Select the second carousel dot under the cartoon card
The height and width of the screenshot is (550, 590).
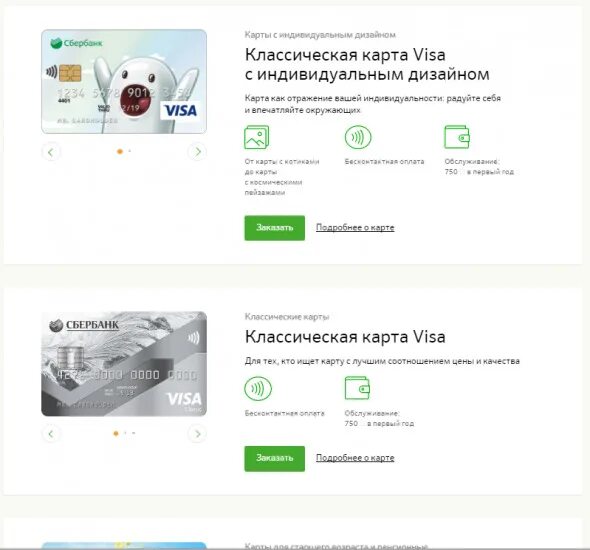[x=129, y=151]
